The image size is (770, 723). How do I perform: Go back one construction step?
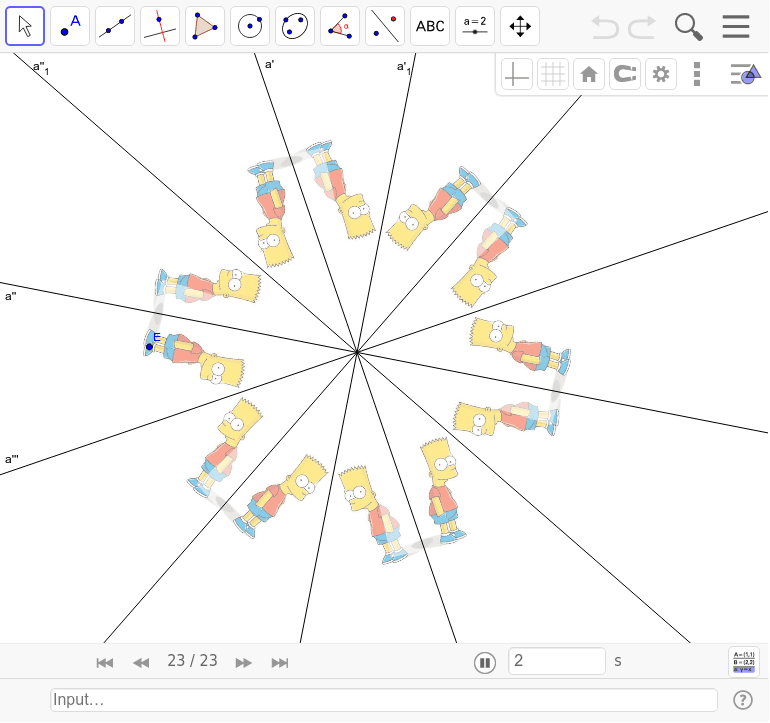click(x=141, y=663)
